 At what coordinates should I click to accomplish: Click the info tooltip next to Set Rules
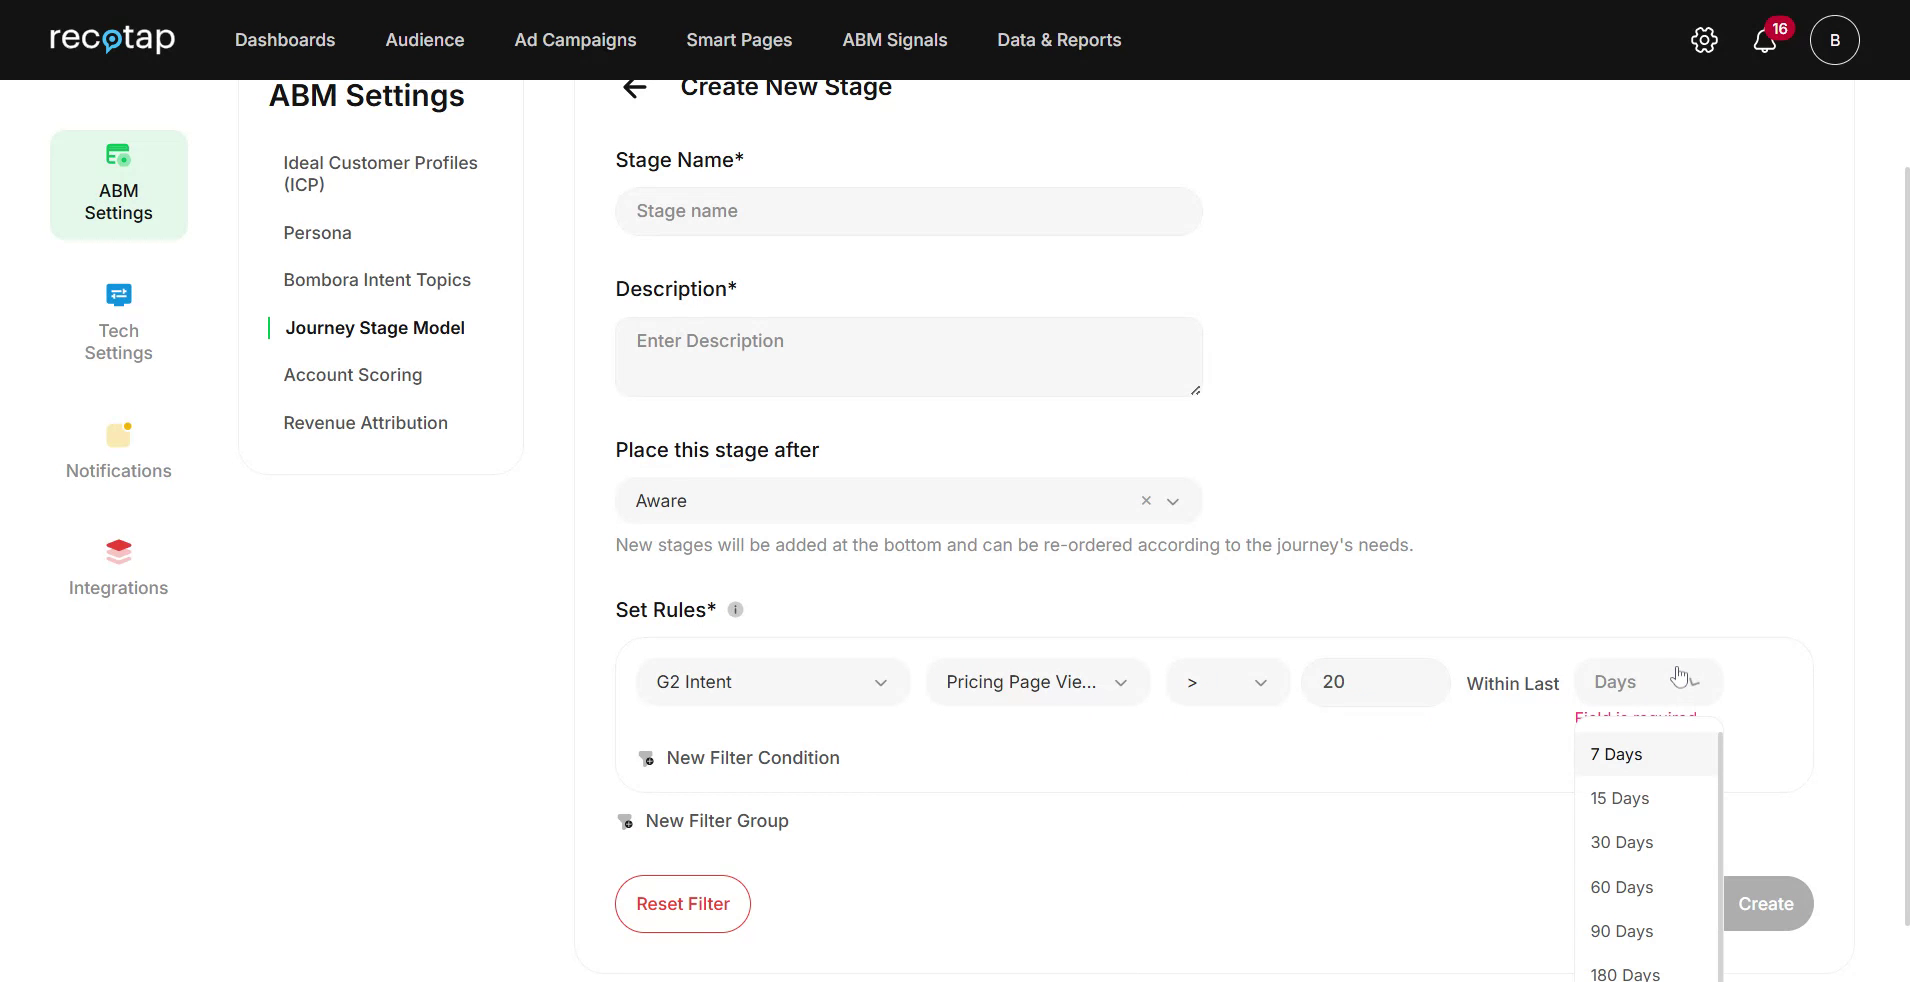(736, 609)
